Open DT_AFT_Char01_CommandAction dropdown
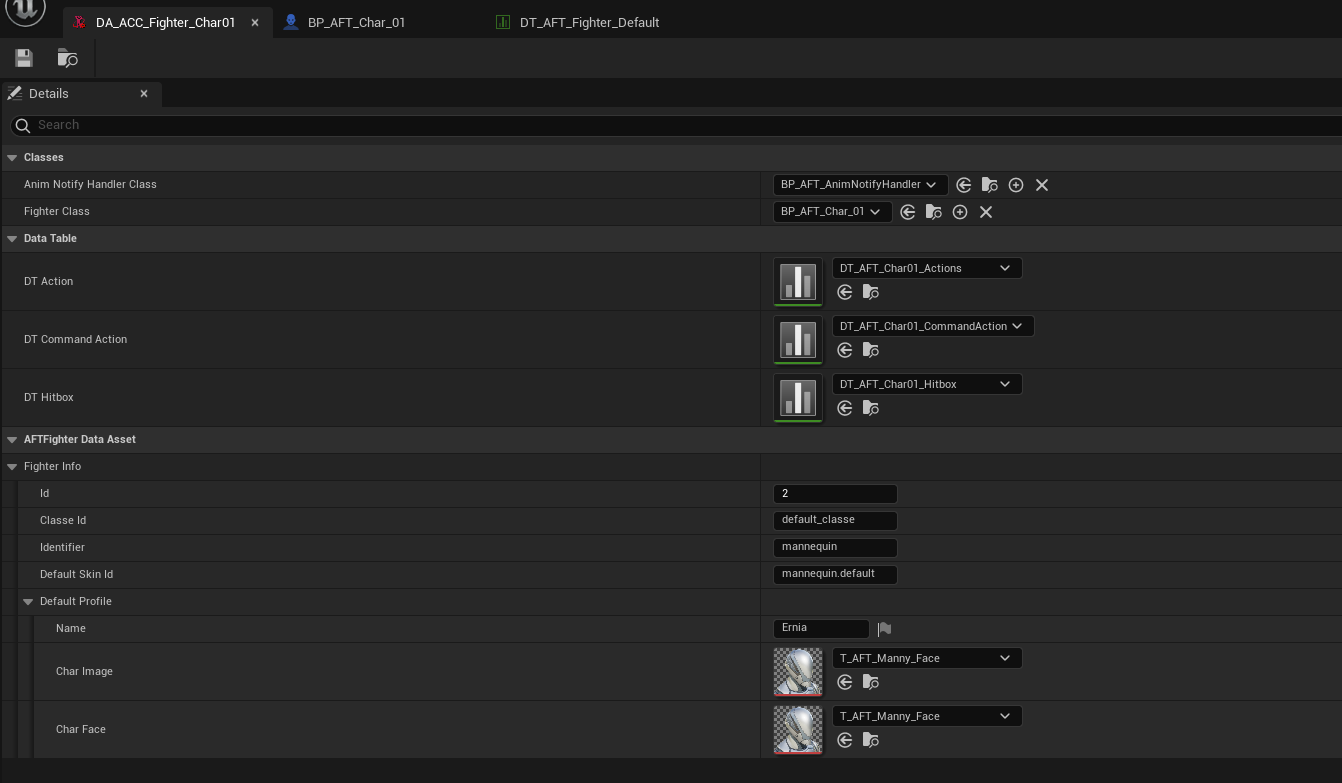The width and height of the screenshot is (1342, 783). tap(933, 326)
